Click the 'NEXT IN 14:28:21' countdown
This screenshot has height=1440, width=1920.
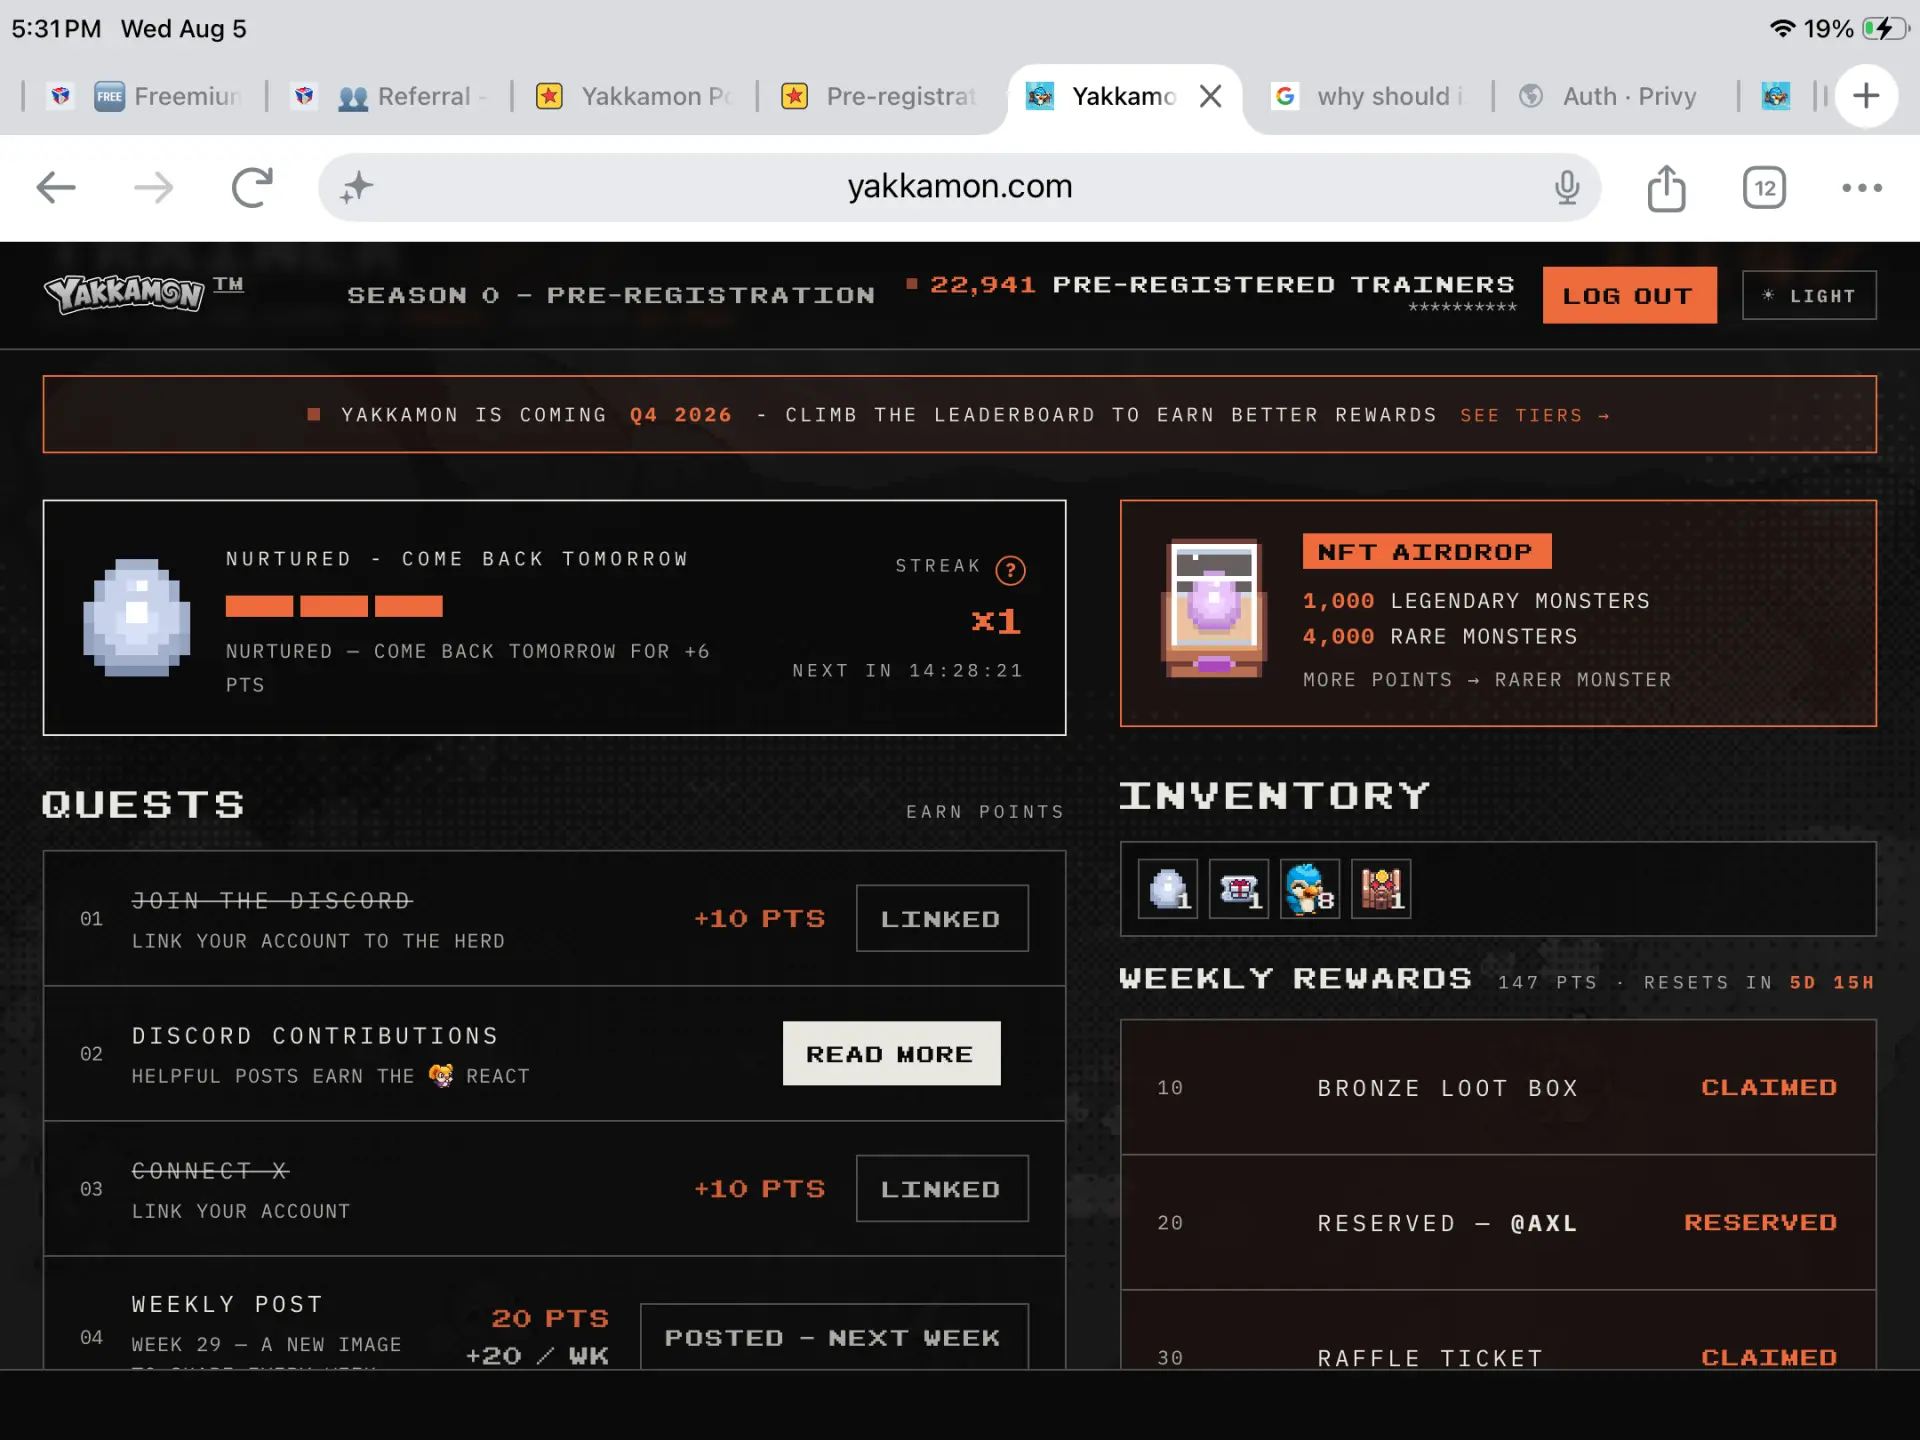pos(908,670)
